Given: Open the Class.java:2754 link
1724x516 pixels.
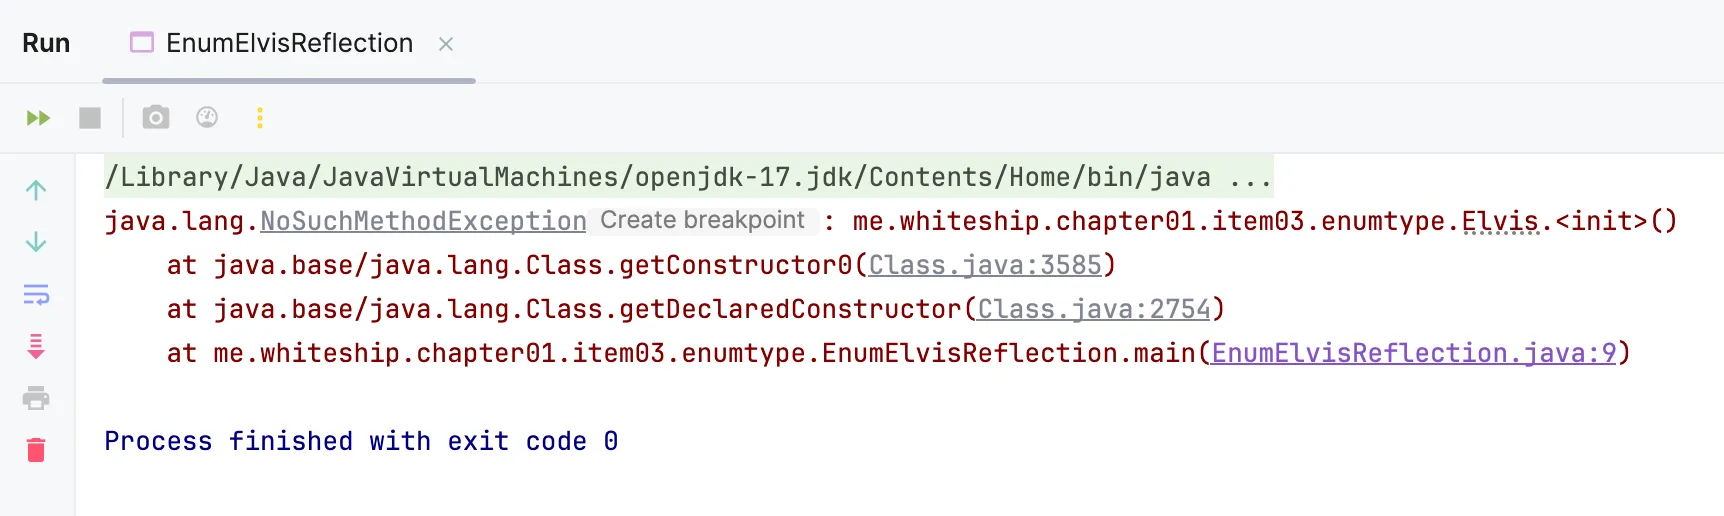Looking at the screenshot, I should [x=1094, y=309].
